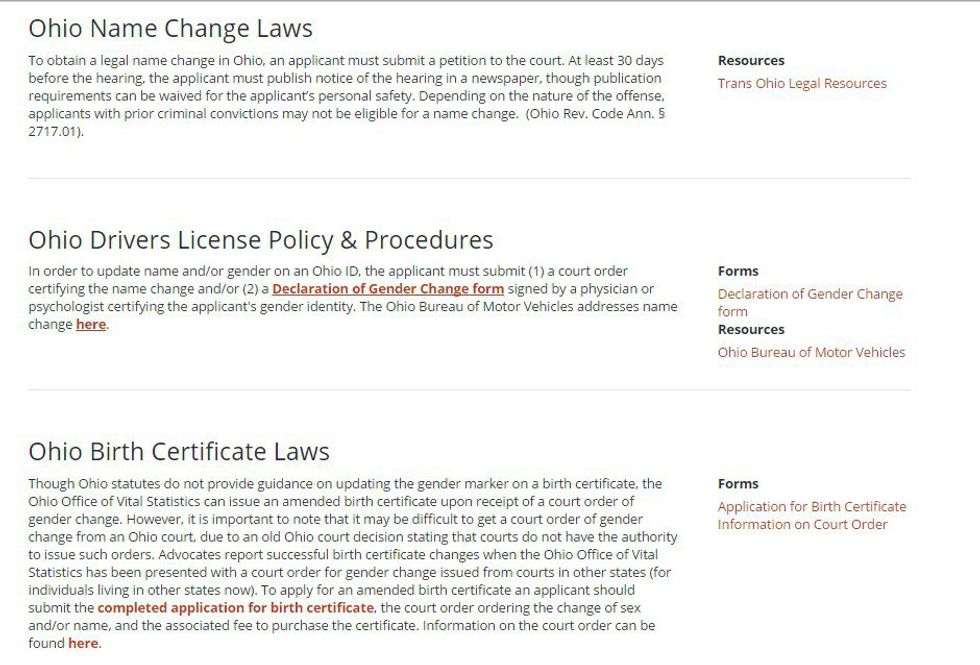980x665 pixels.
Task: Click the Ohio Name Change Laws heading
Action: 170,29
